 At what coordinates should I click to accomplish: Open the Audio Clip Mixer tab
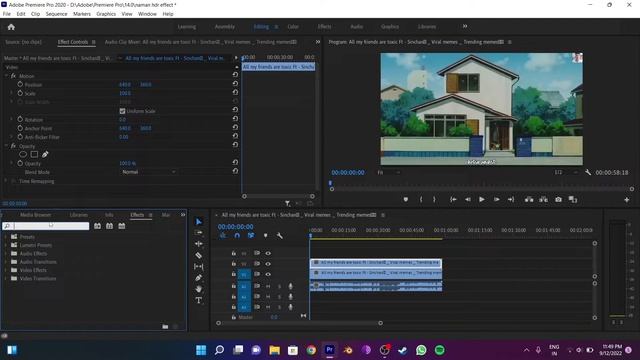[200, 42]
